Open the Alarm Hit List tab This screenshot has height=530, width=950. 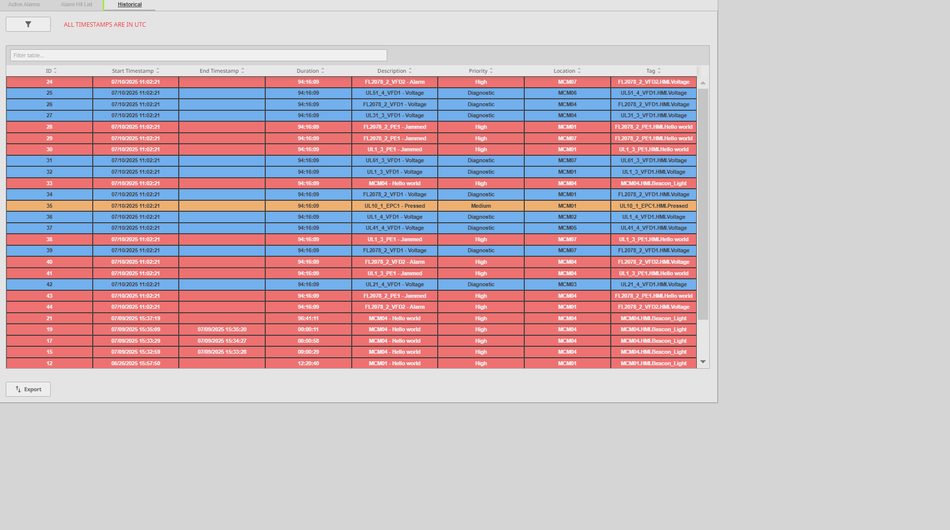tap(76, 5)
